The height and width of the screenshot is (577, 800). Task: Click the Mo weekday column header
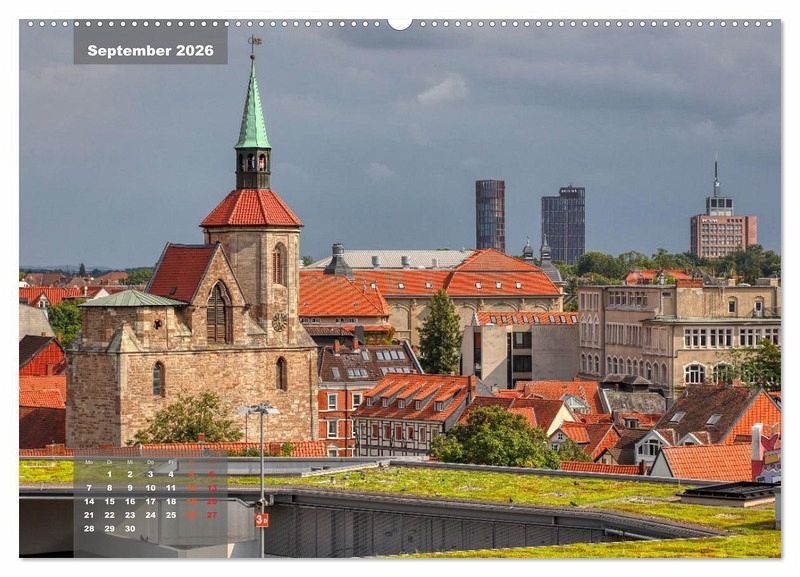click(89, 462)
